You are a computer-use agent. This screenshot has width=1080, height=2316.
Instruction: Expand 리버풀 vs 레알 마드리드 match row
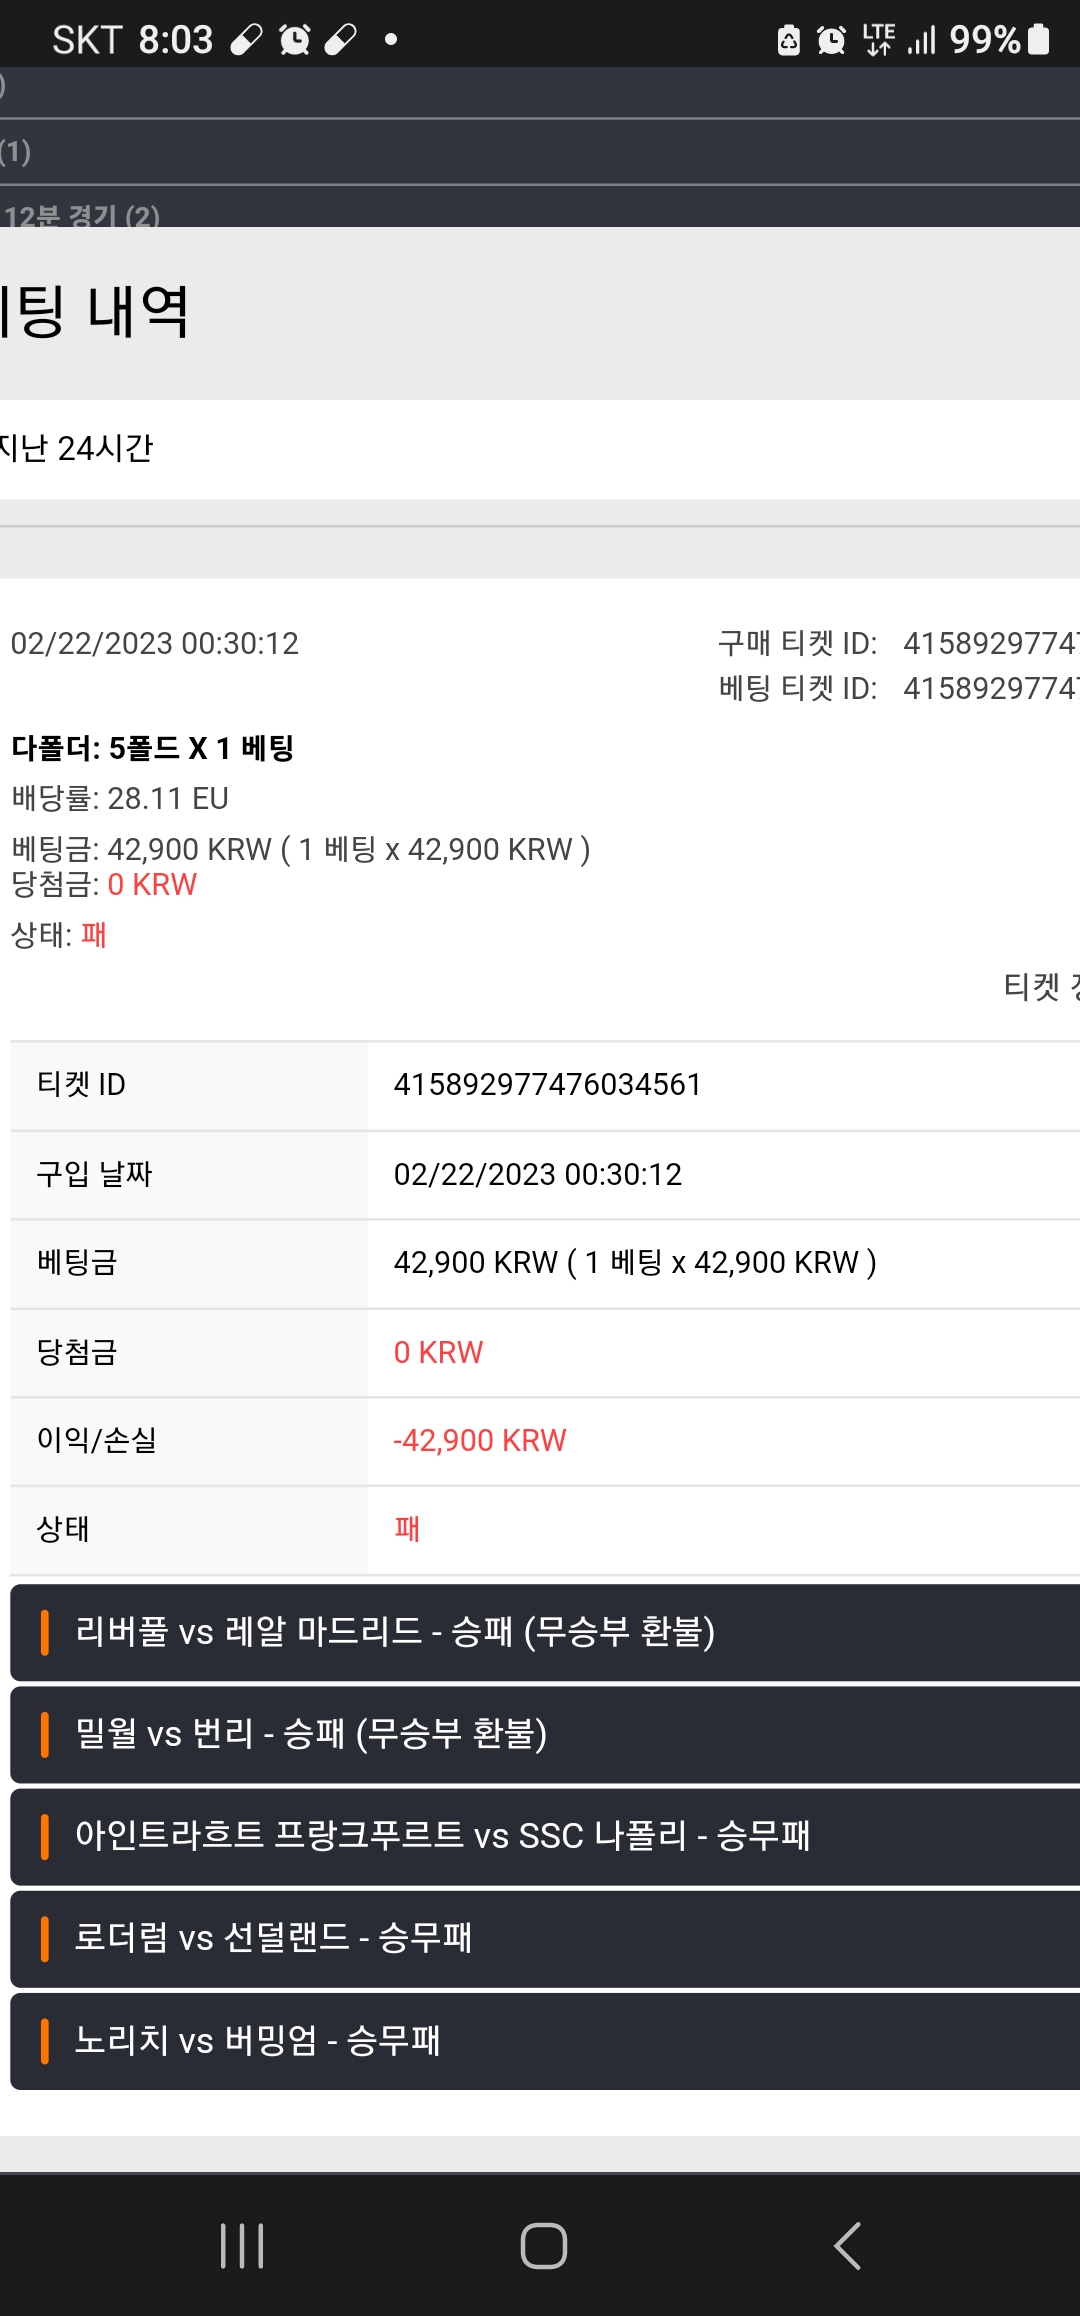[545, 1632]
